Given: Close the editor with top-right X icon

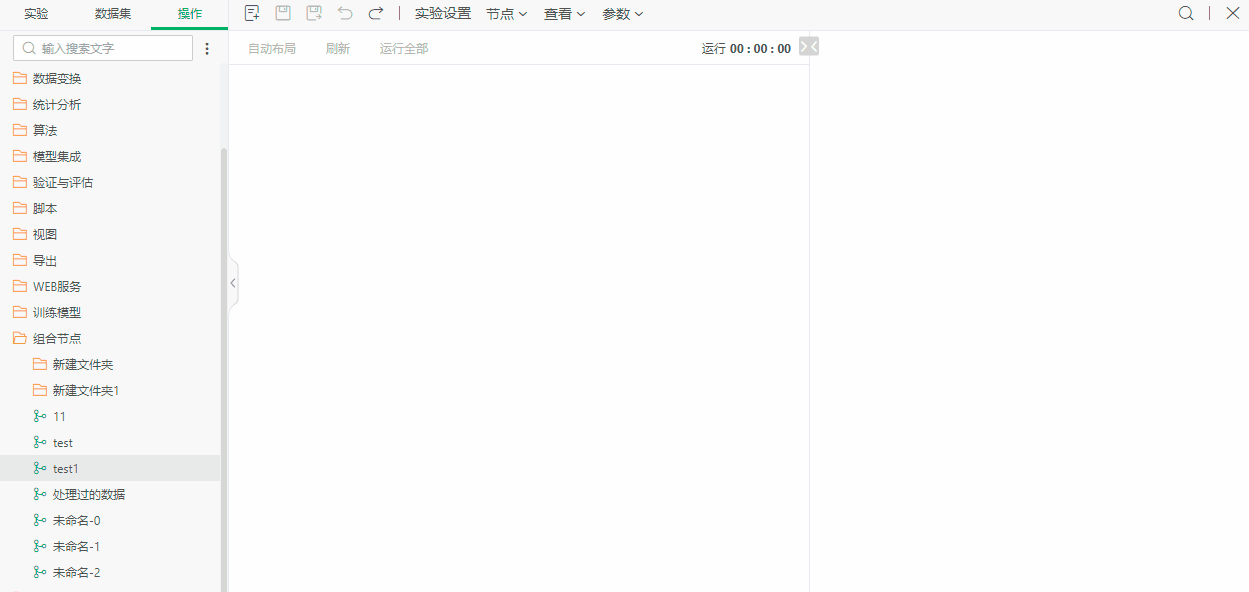Looking at the screenshot, I should [x=1233, y=13].
